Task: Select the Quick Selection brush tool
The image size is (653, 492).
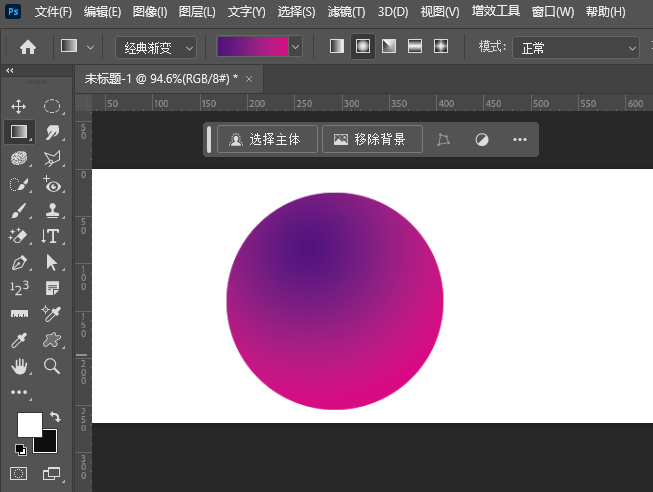Action: click(x=19, y=184)
